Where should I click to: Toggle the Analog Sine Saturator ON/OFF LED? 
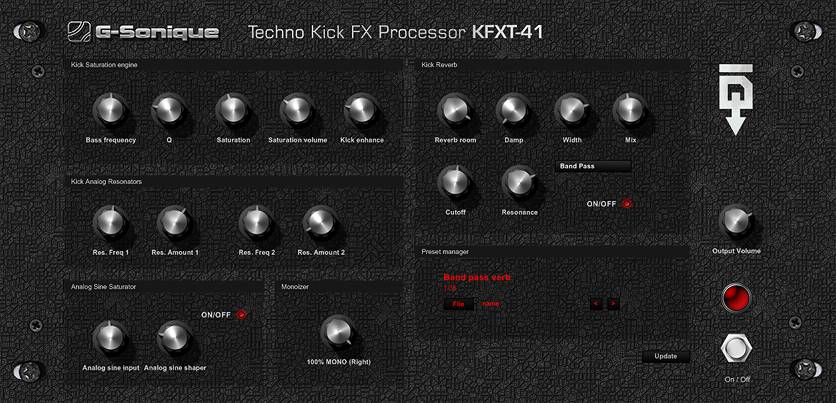241,315
